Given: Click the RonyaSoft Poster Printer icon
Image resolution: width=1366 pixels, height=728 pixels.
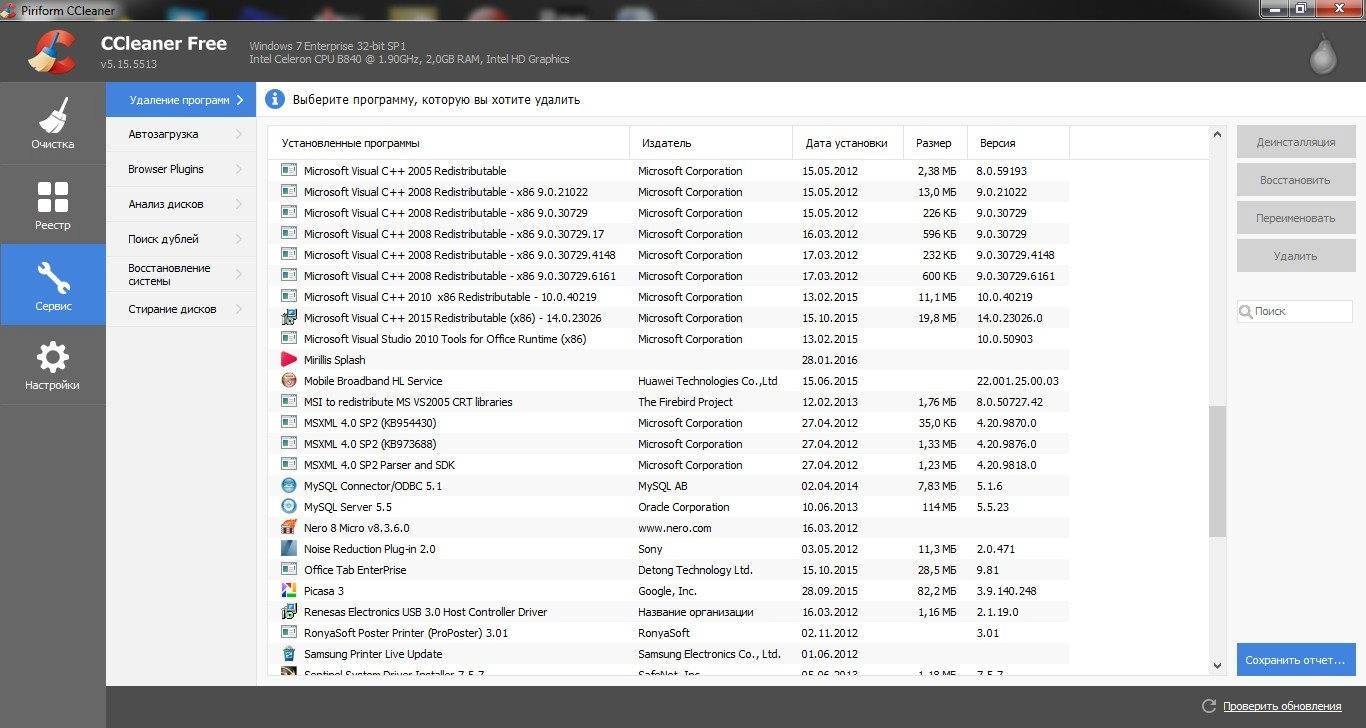Looking at the screenshot, I should tap(288, 633).
